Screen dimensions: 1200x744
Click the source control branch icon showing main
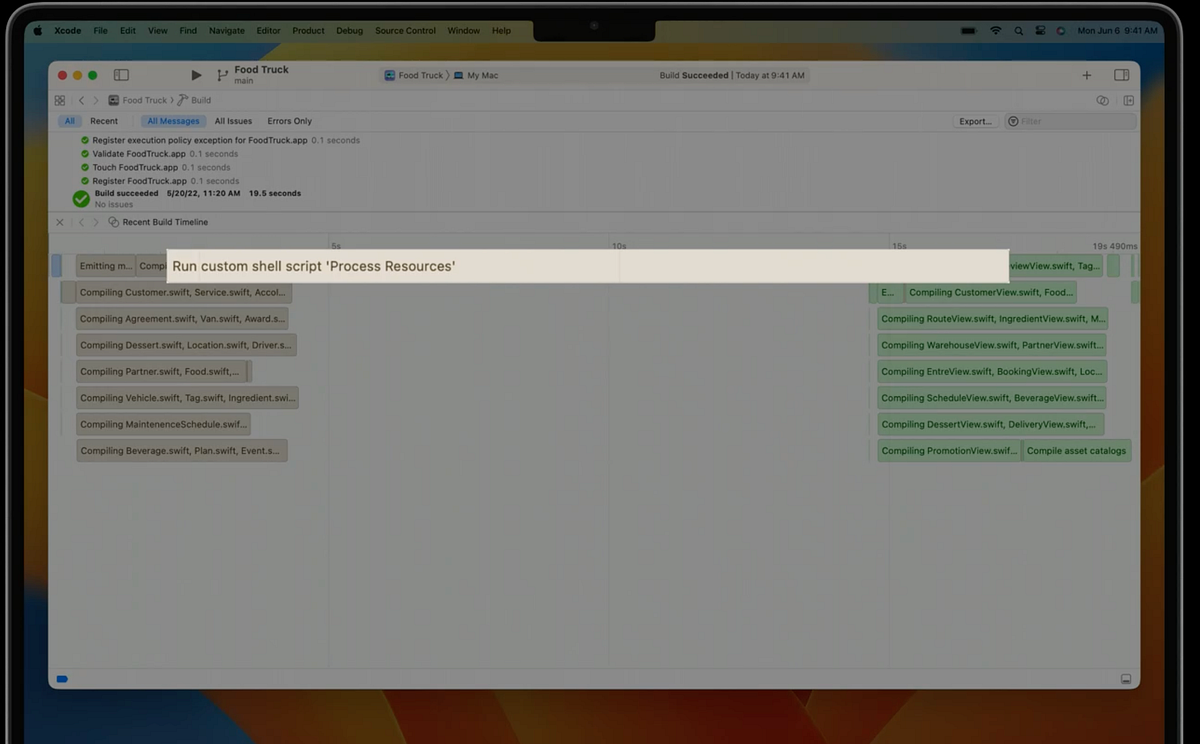(x=221, y=75)
